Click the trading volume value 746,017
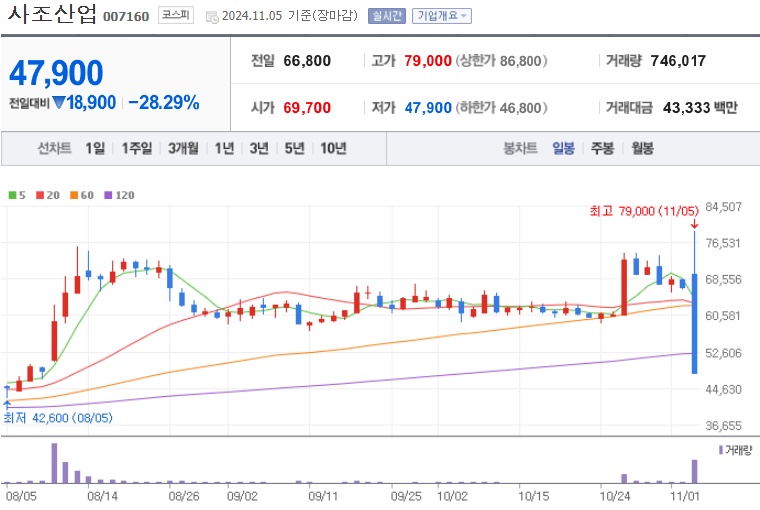The height and width of the screenshot is (510, 760). [678, 61]
